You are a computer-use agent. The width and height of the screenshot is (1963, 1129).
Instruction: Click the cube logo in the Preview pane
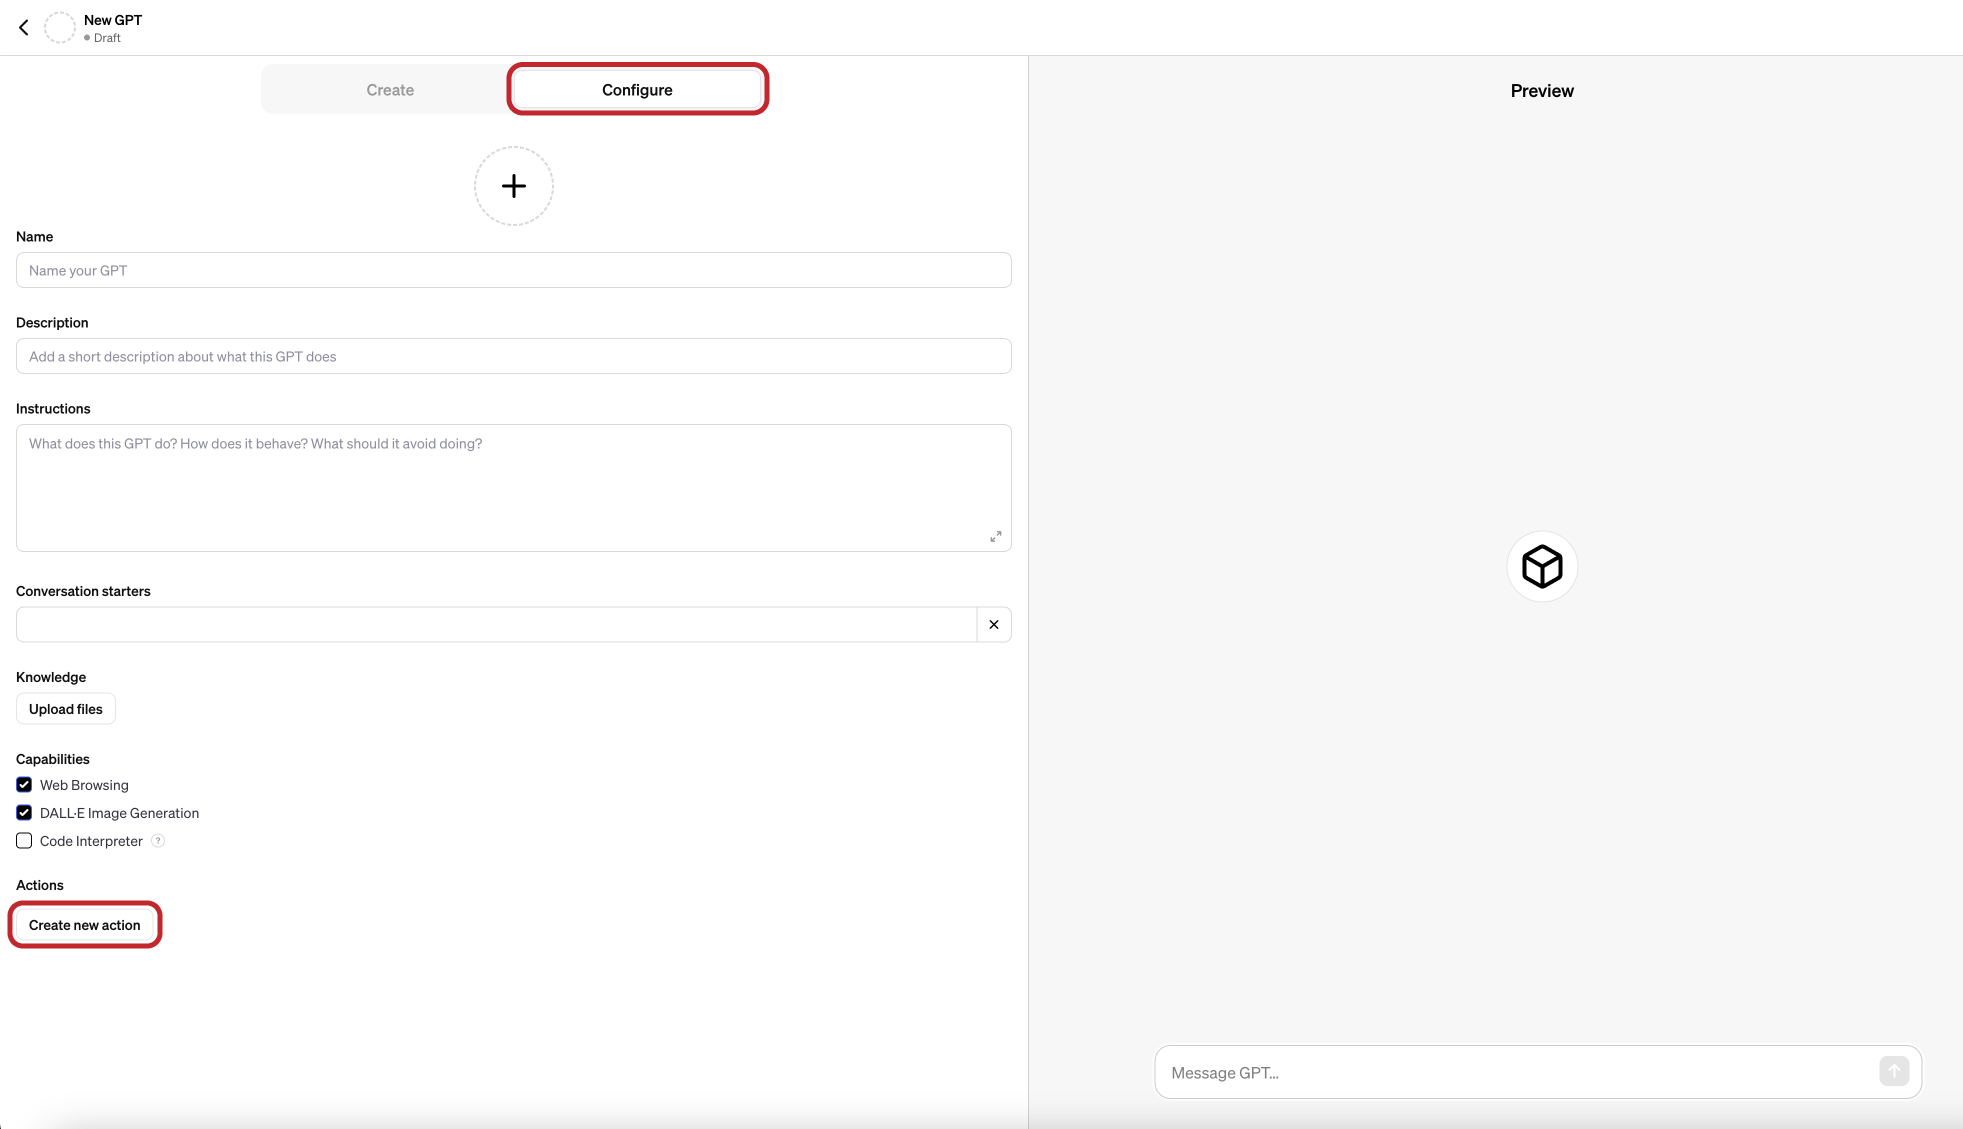1540,566
